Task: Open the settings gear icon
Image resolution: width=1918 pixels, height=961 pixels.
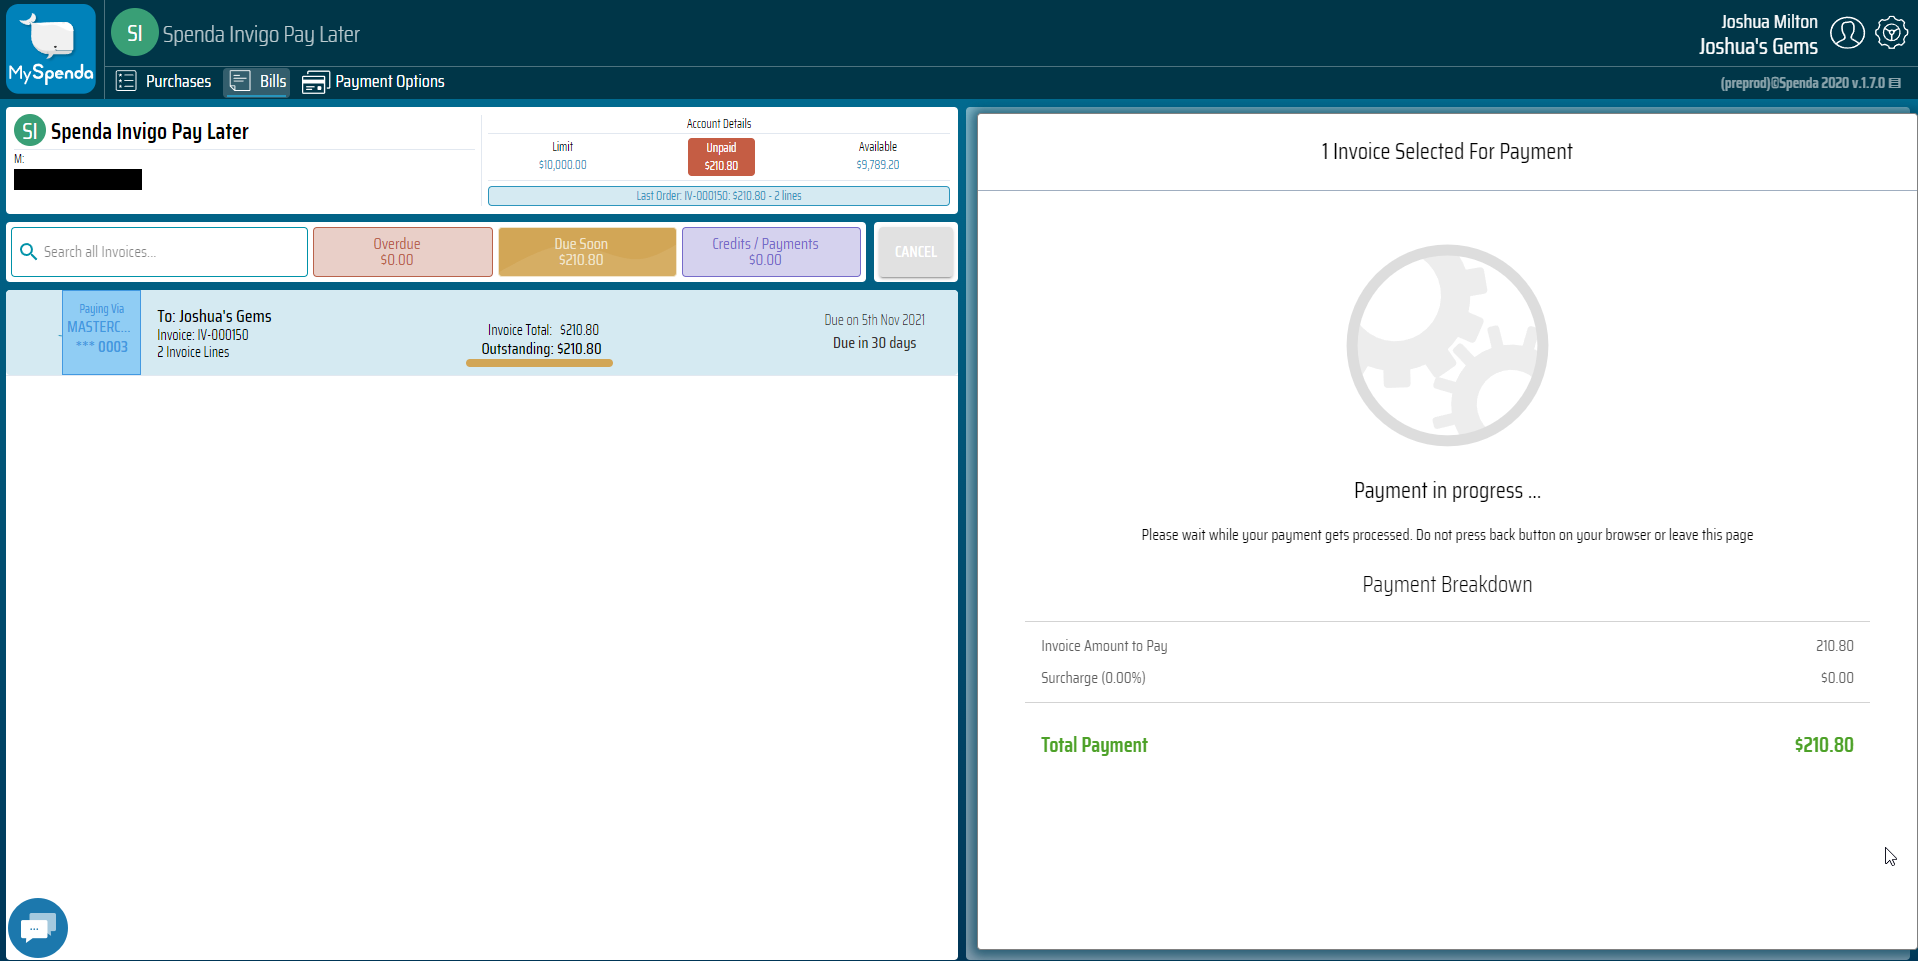Action: [x=1891, y=33]
